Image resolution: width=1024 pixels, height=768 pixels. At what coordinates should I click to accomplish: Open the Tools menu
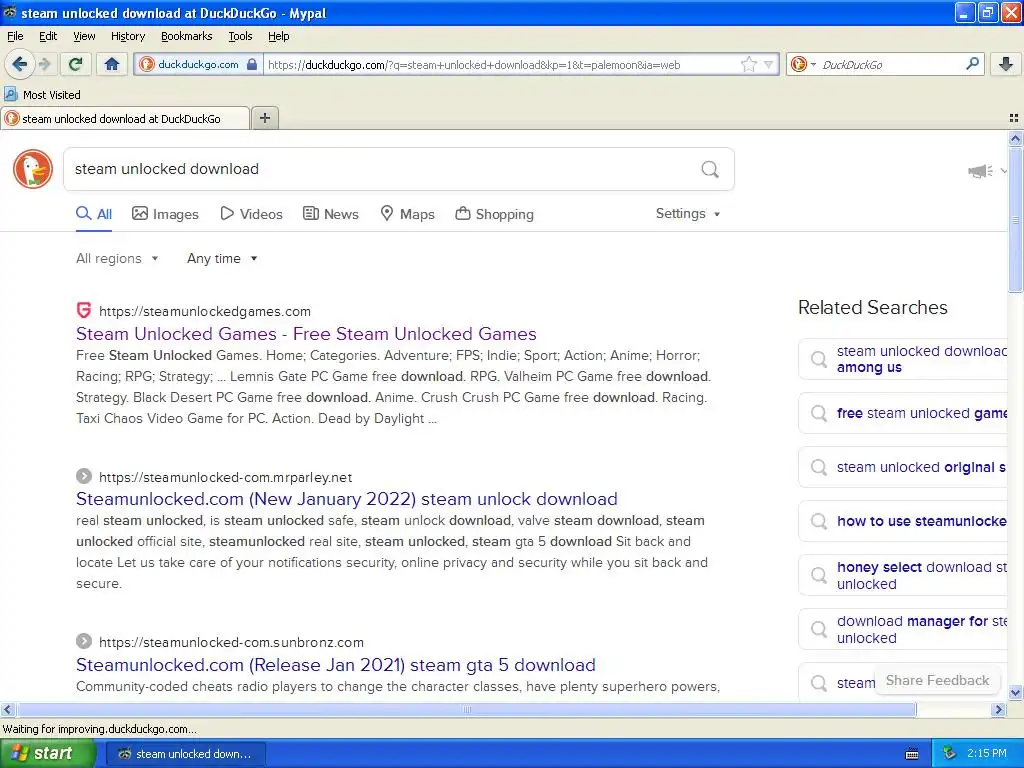coord(240,36)
